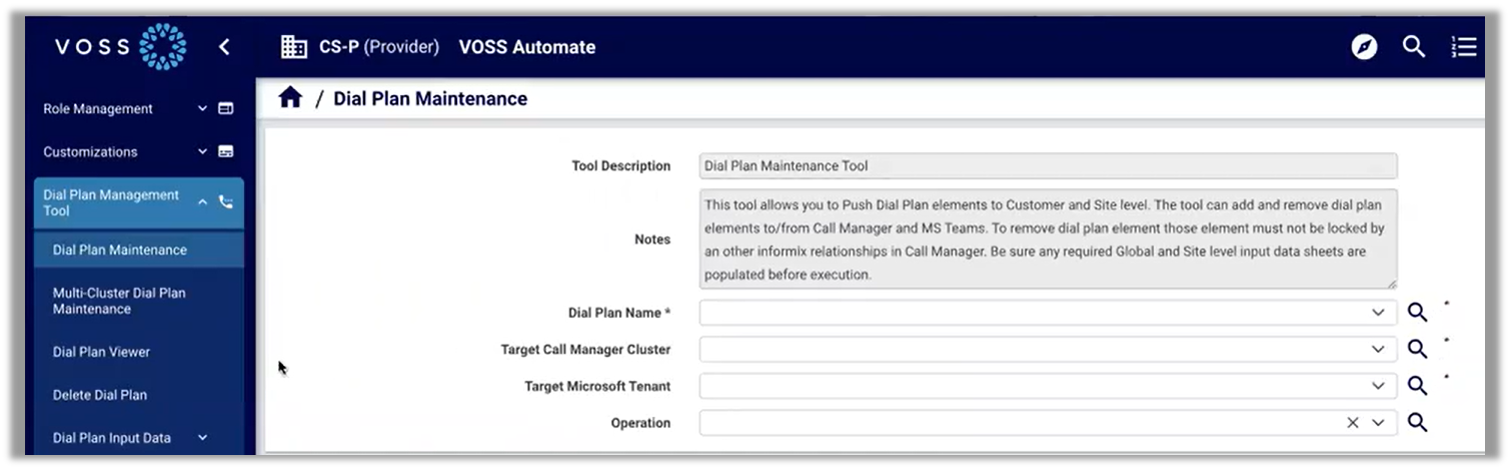Open Role Management menu
The height and width of the screenshot is (470, 1510).
[98, 108]
